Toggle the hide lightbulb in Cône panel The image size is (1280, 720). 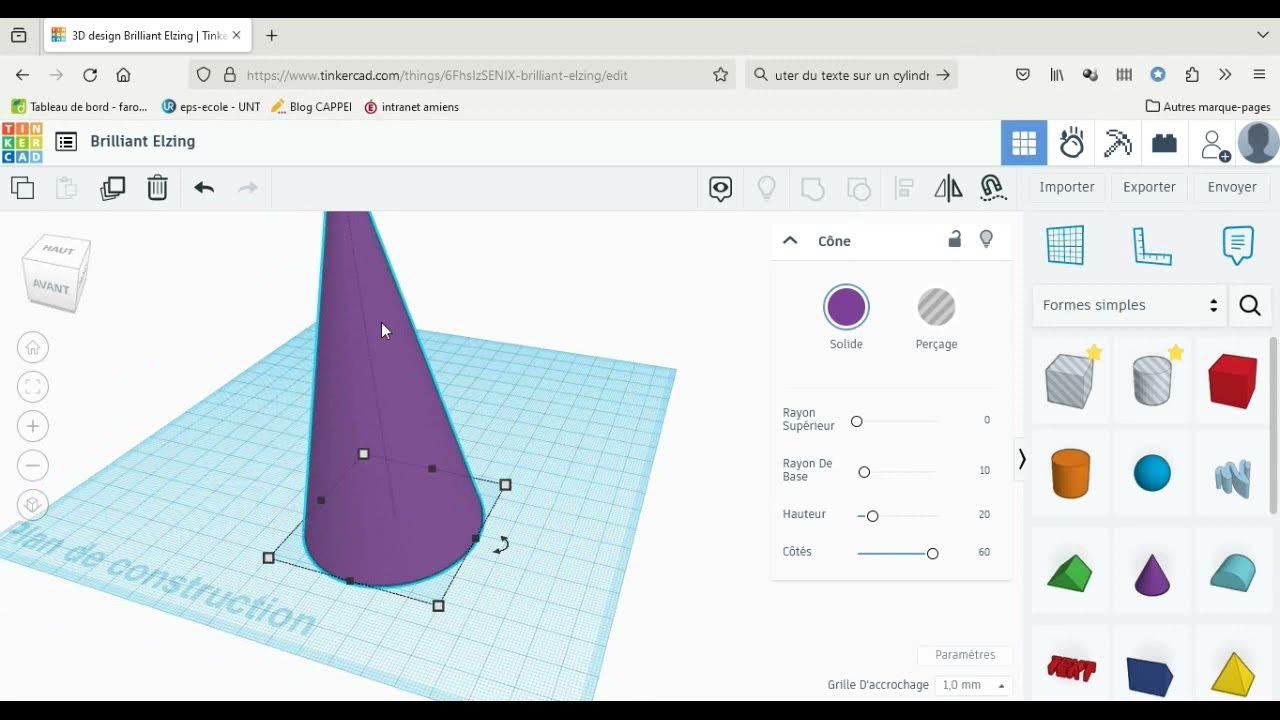coord(986,239)
